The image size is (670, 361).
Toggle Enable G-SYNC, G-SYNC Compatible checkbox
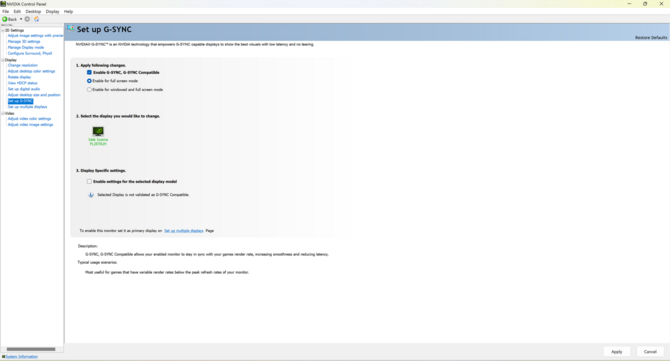89,73
